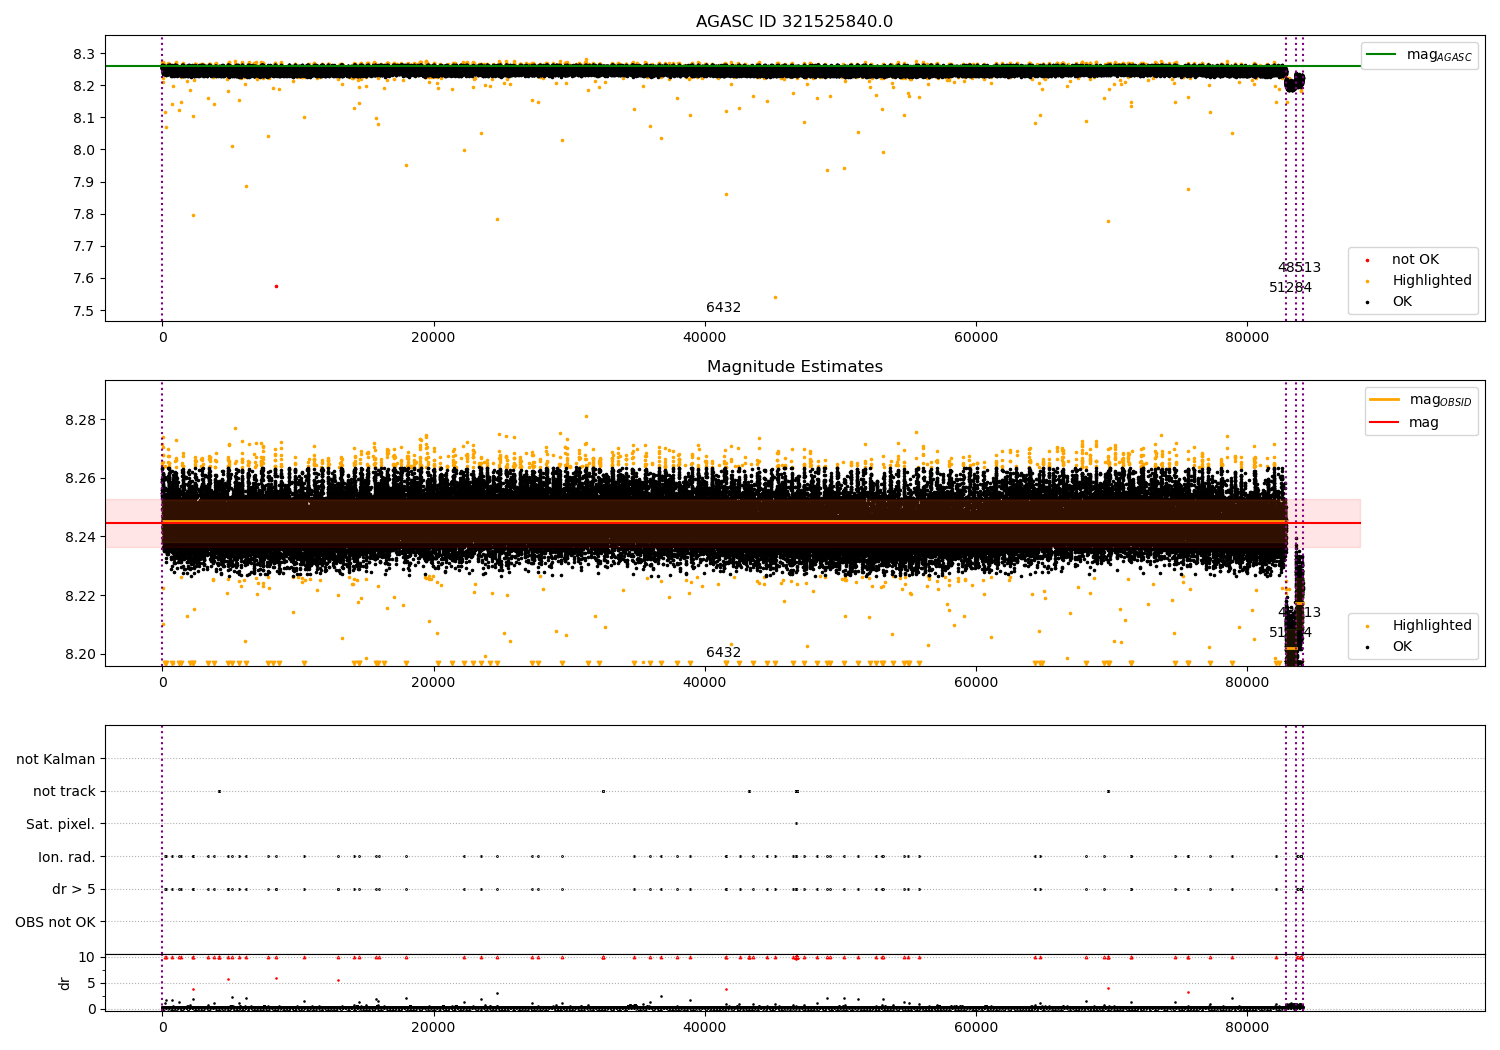Click the 'OK' legend entry in Magnitude Estimates plot

(1402, 647)
